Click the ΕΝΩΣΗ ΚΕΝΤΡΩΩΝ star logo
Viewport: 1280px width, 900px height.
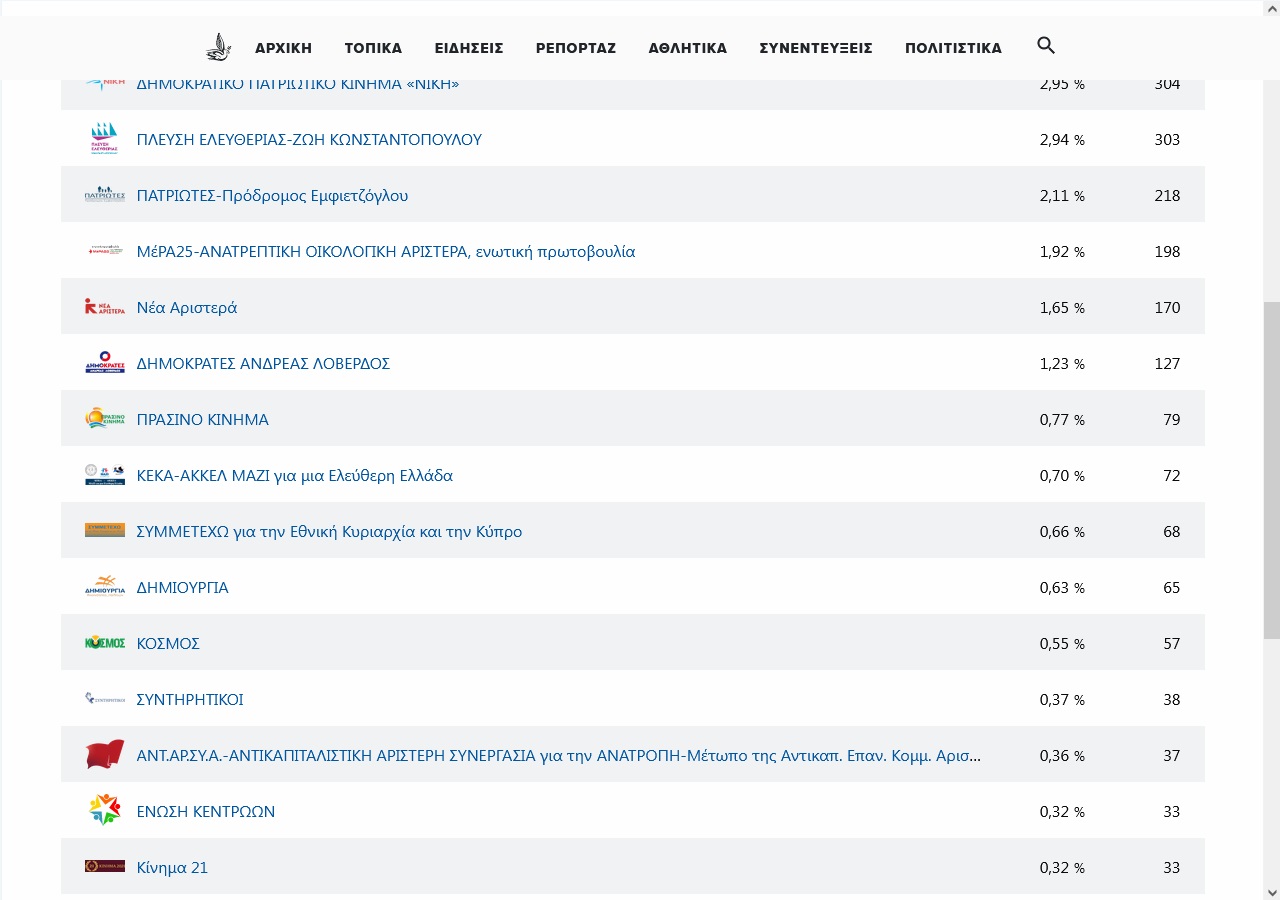pos(105,811)
